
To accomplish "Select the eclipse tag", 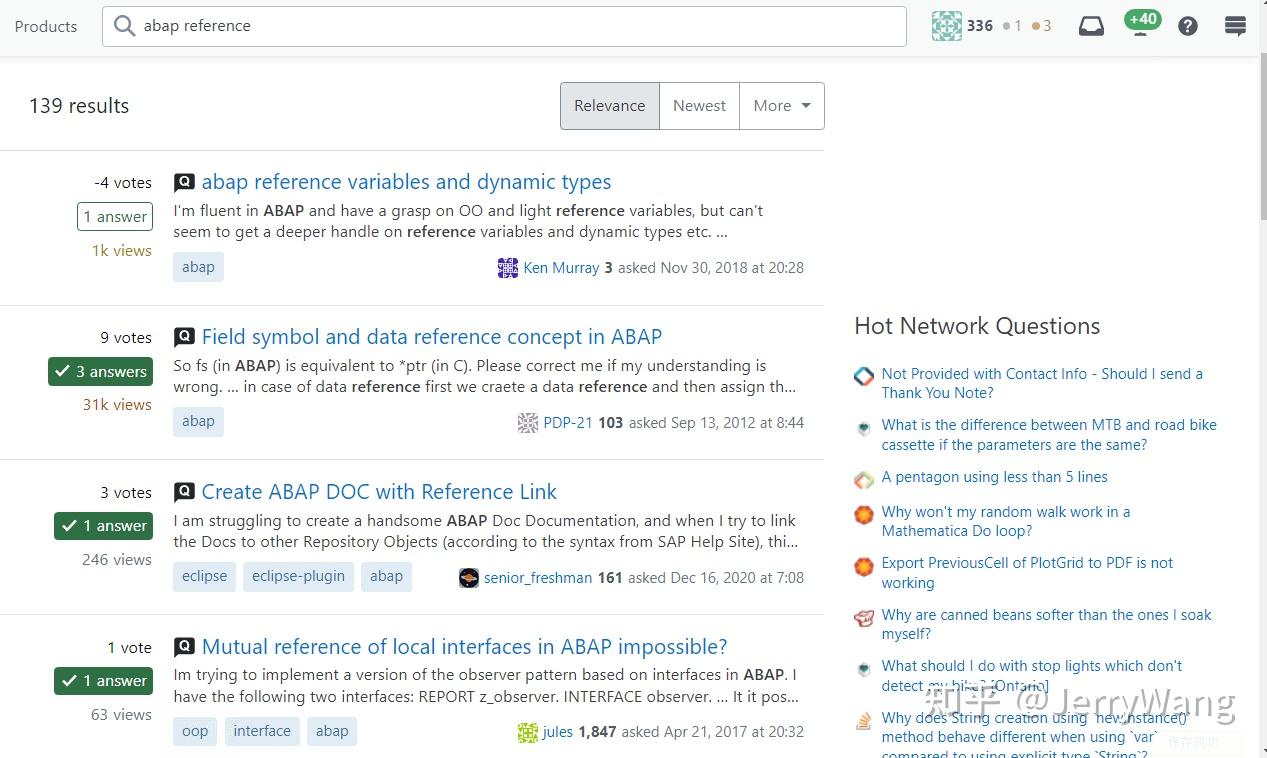I will [205, 576].
